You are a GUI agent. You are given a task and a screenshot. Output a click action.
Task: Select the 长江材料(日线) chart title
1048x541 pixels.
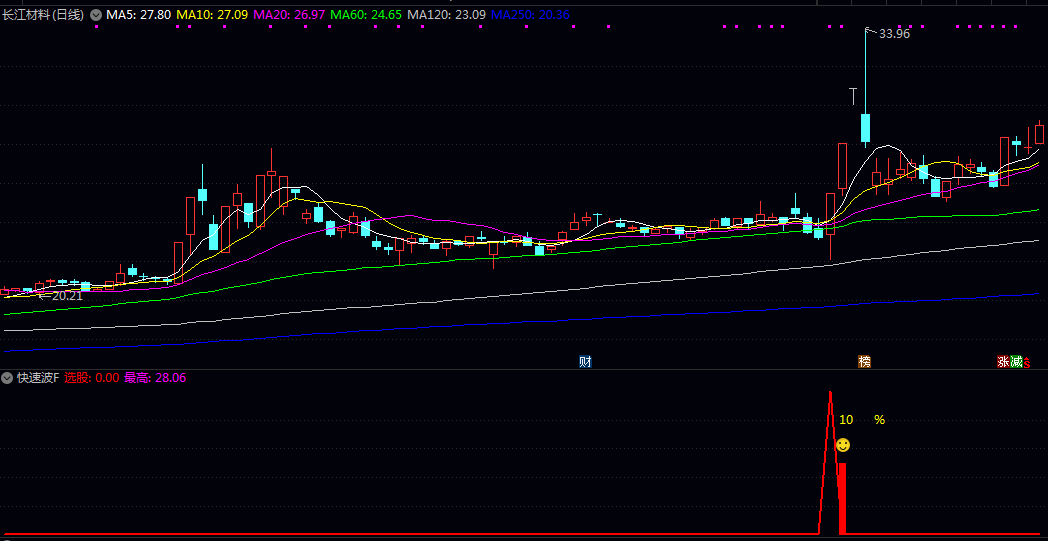43,14
